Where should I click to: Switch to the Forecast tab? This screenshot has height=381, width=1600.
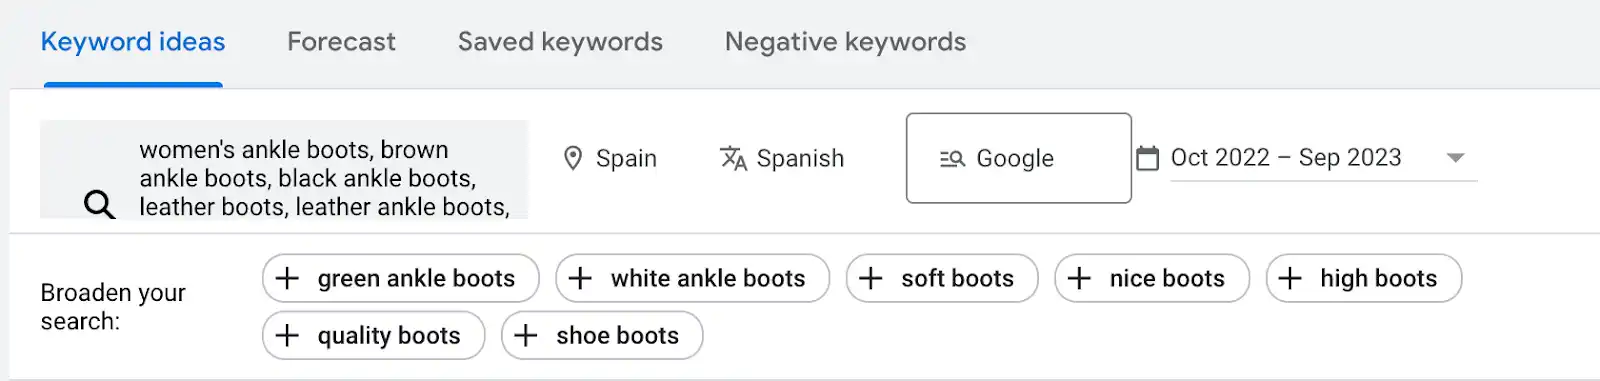pyautogui.click(x=341, y=42)
